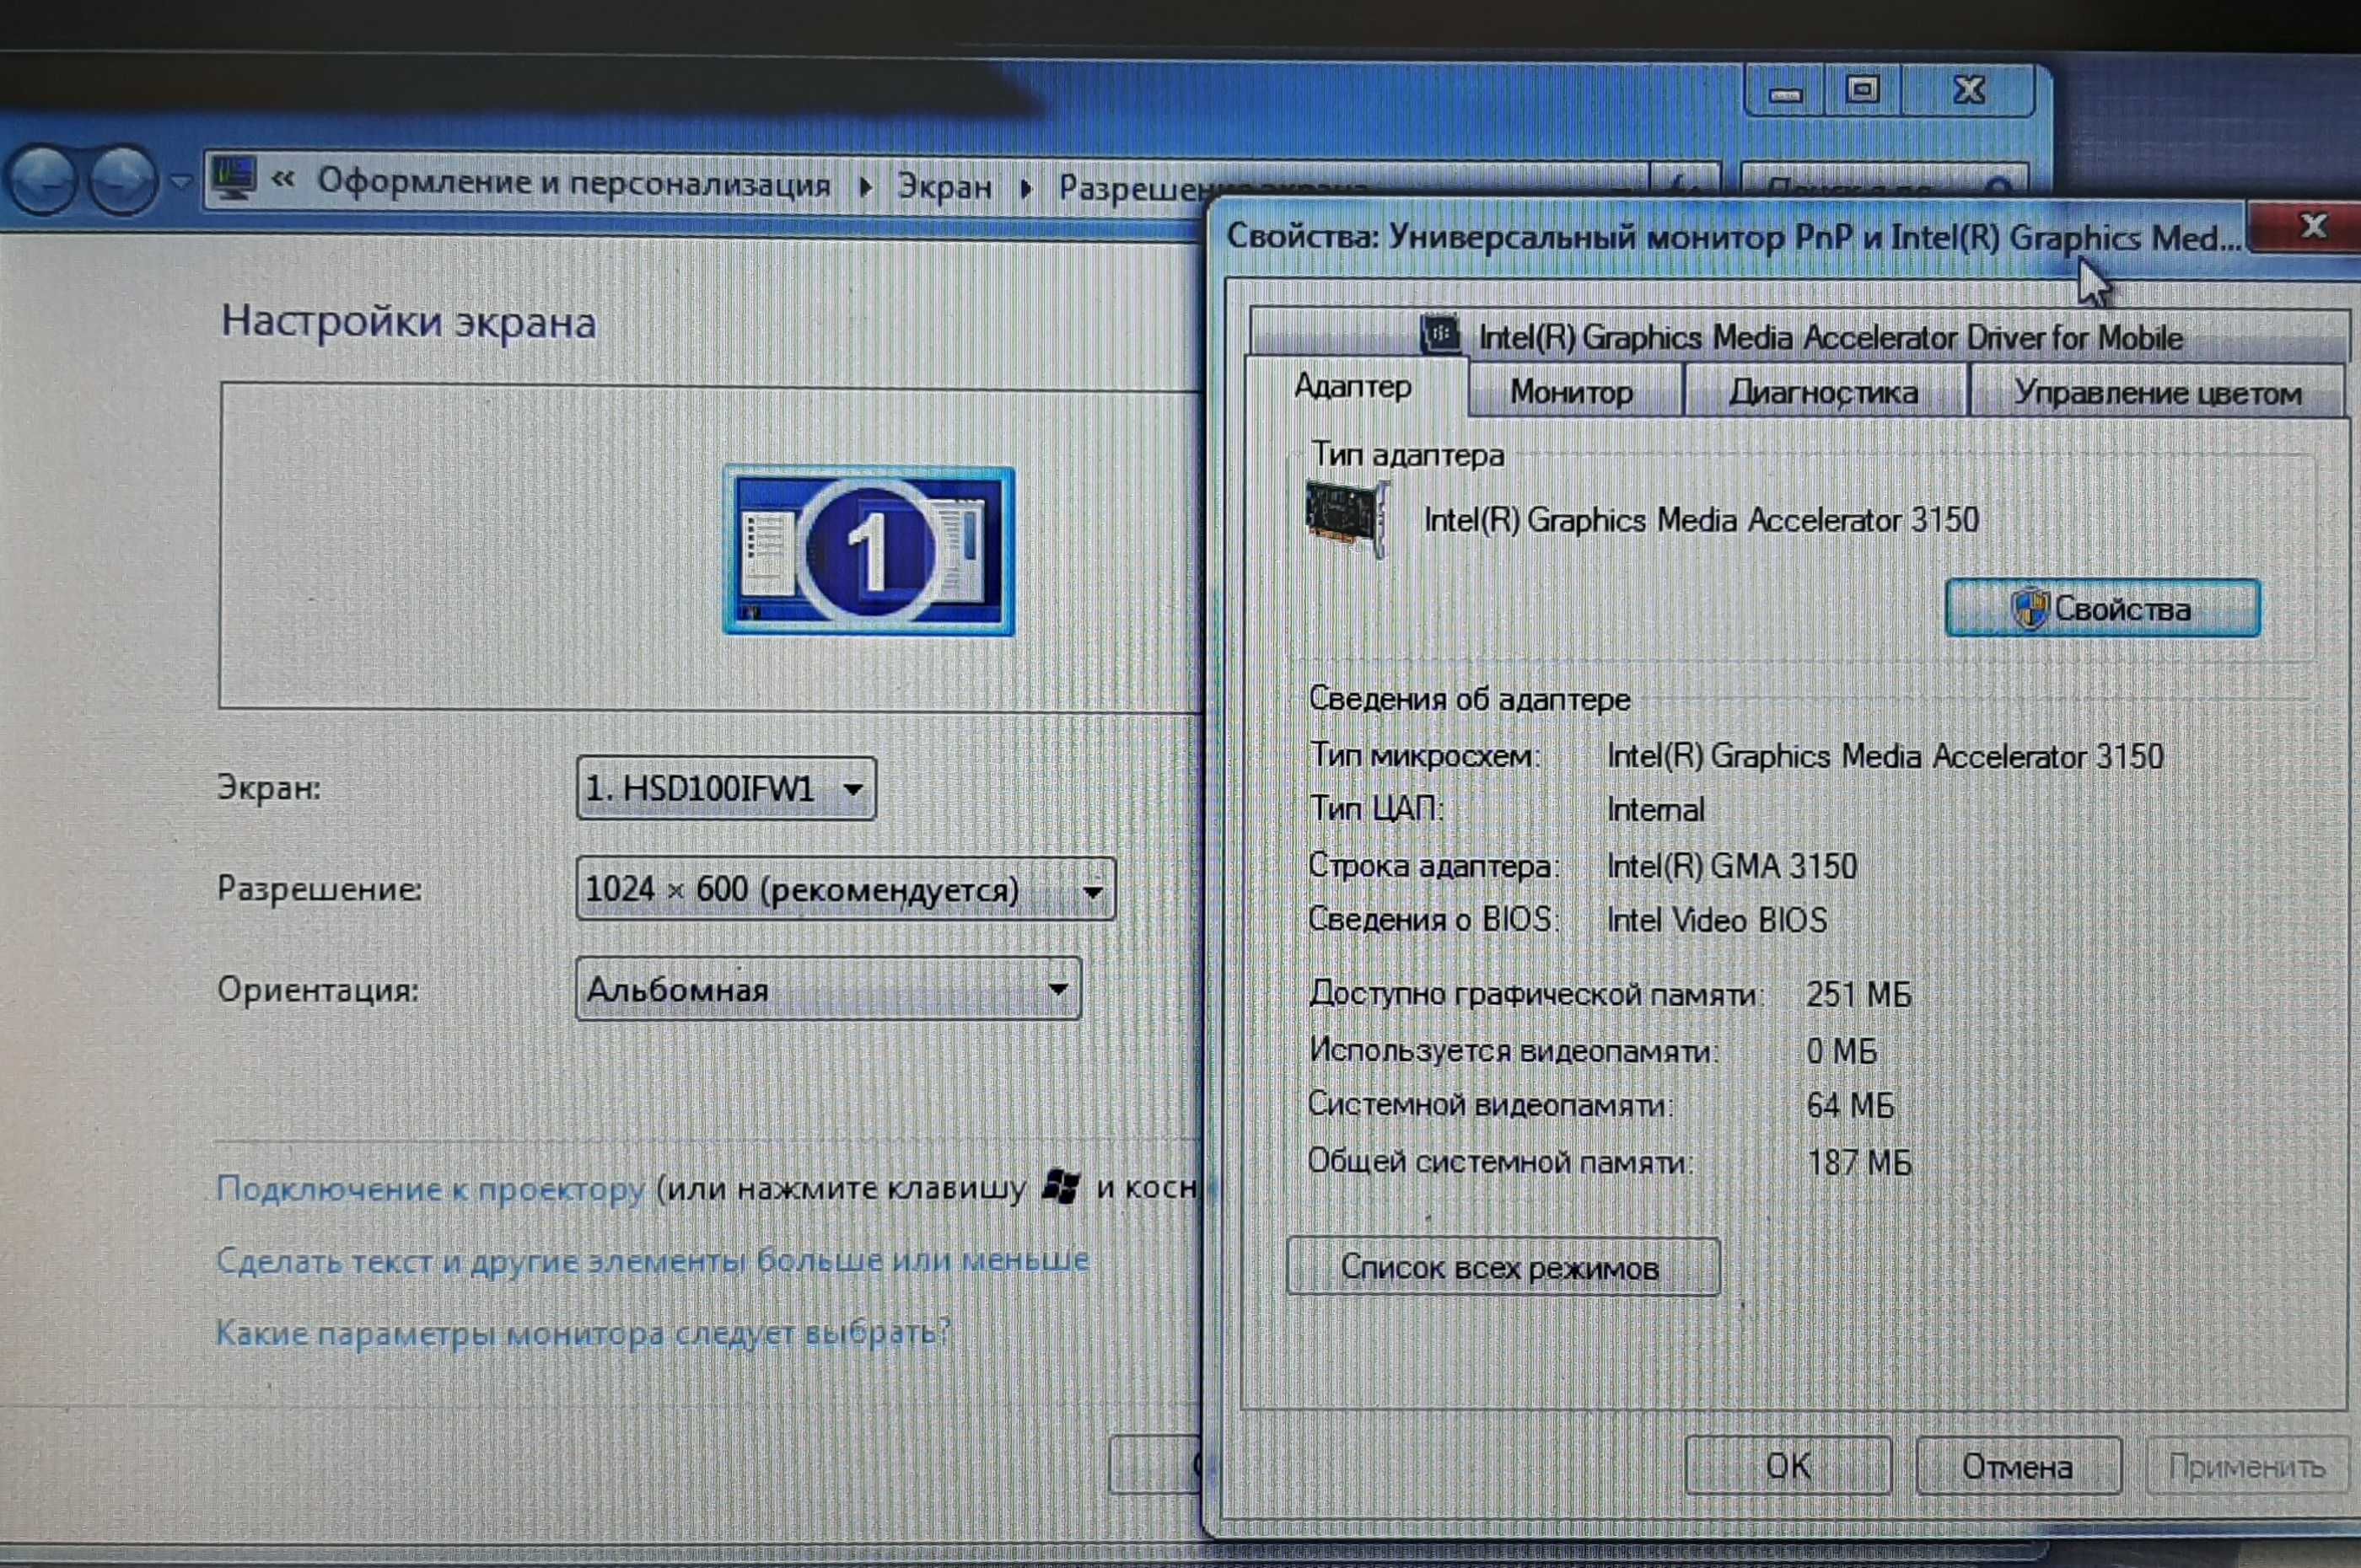The height and width of the screenshot is (1568, 2361).
Task: Click 'Список всех режимов' button
Action: pyautogui.click(x=1503, y=1267)
